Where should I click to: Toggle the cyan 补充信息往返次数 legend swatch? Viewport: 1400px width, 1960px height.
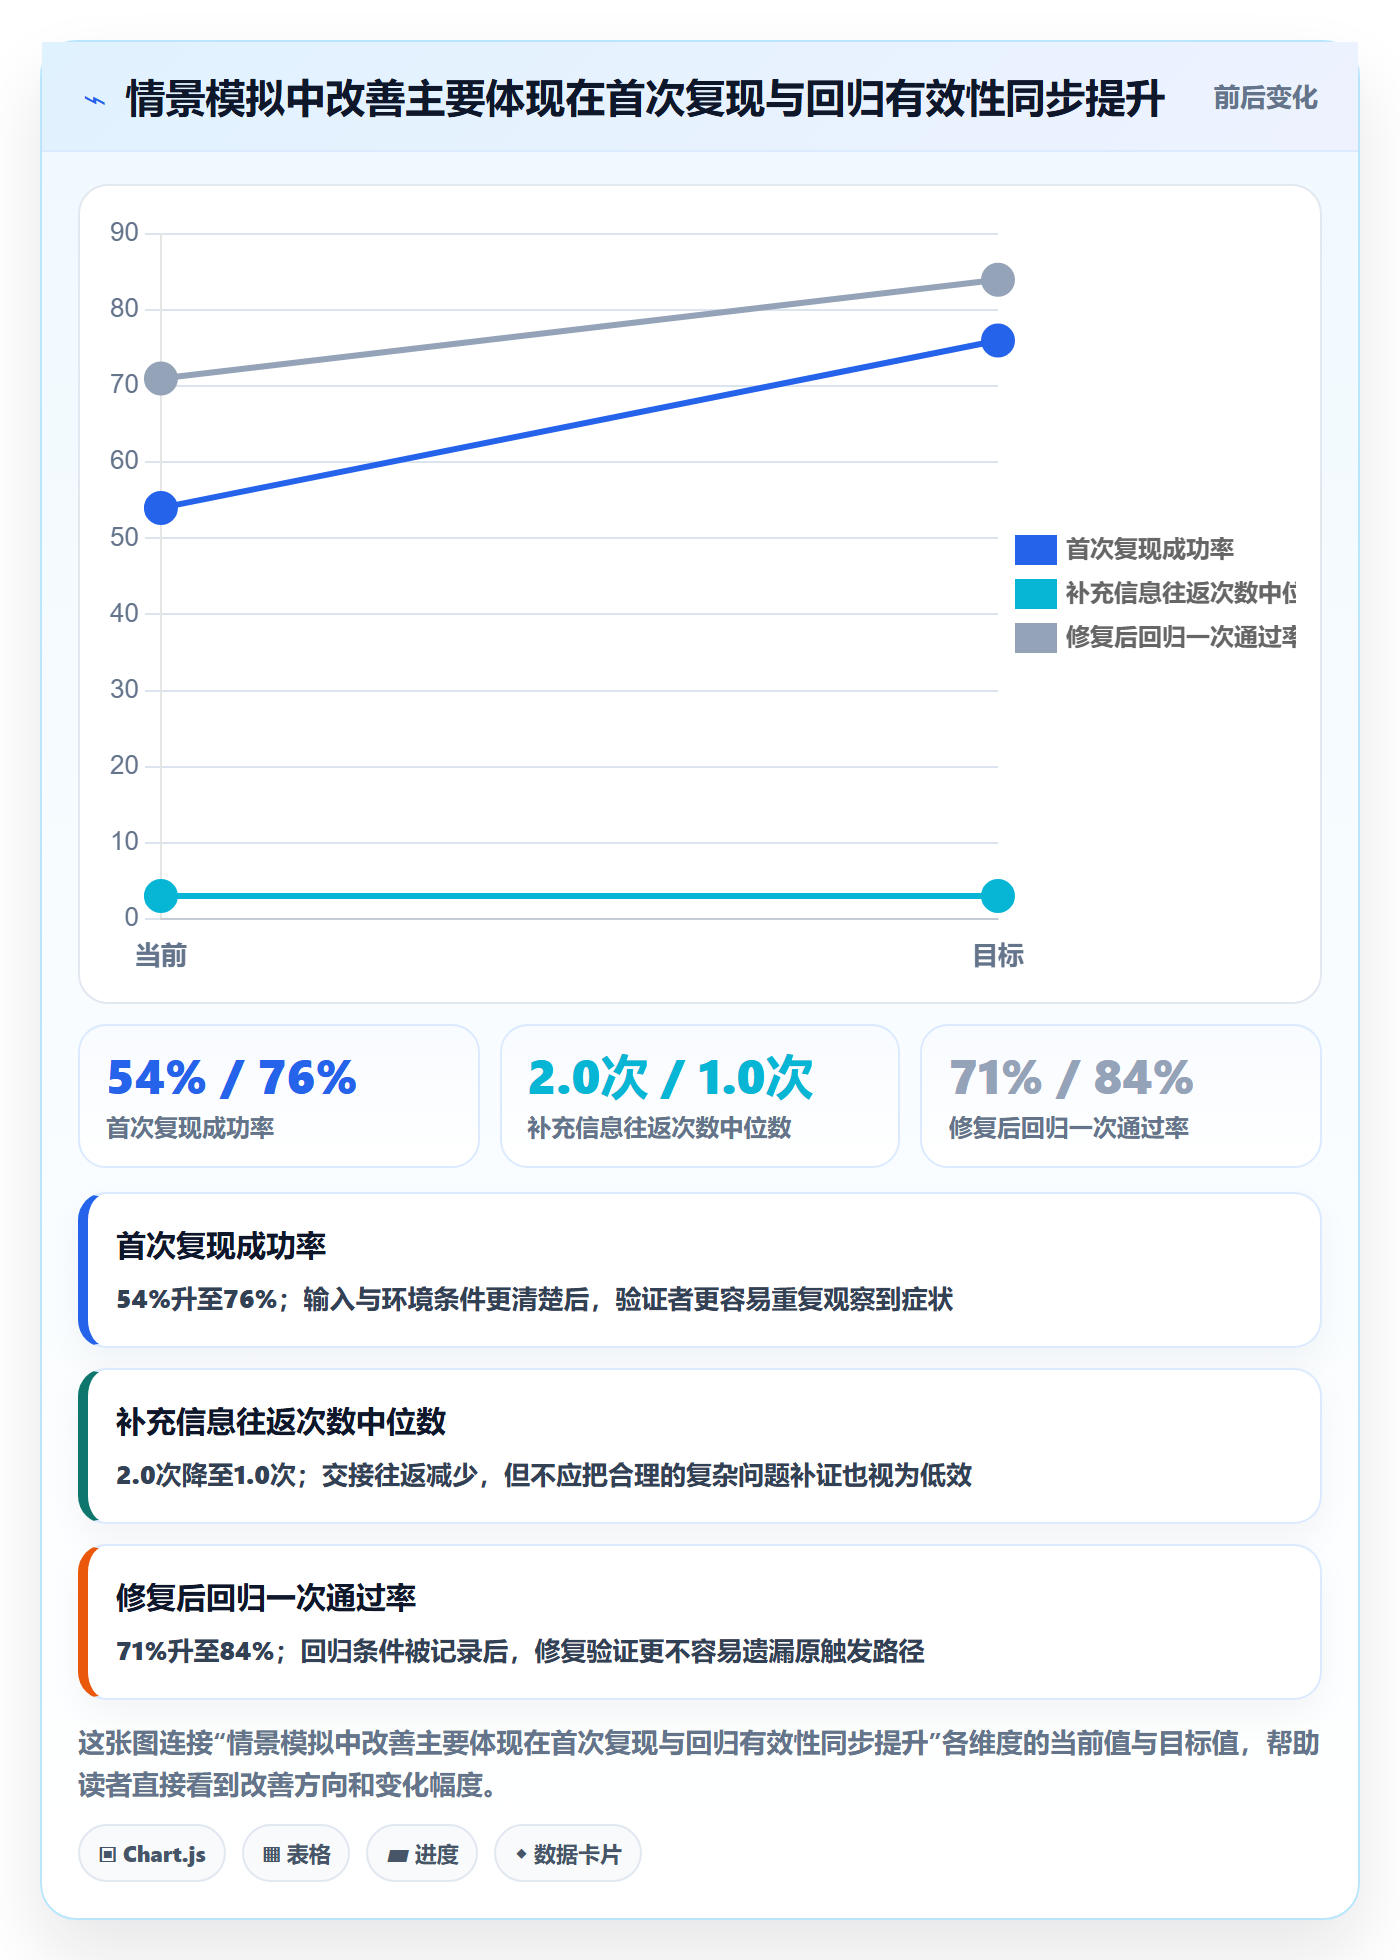click(x=1035, y=594)
